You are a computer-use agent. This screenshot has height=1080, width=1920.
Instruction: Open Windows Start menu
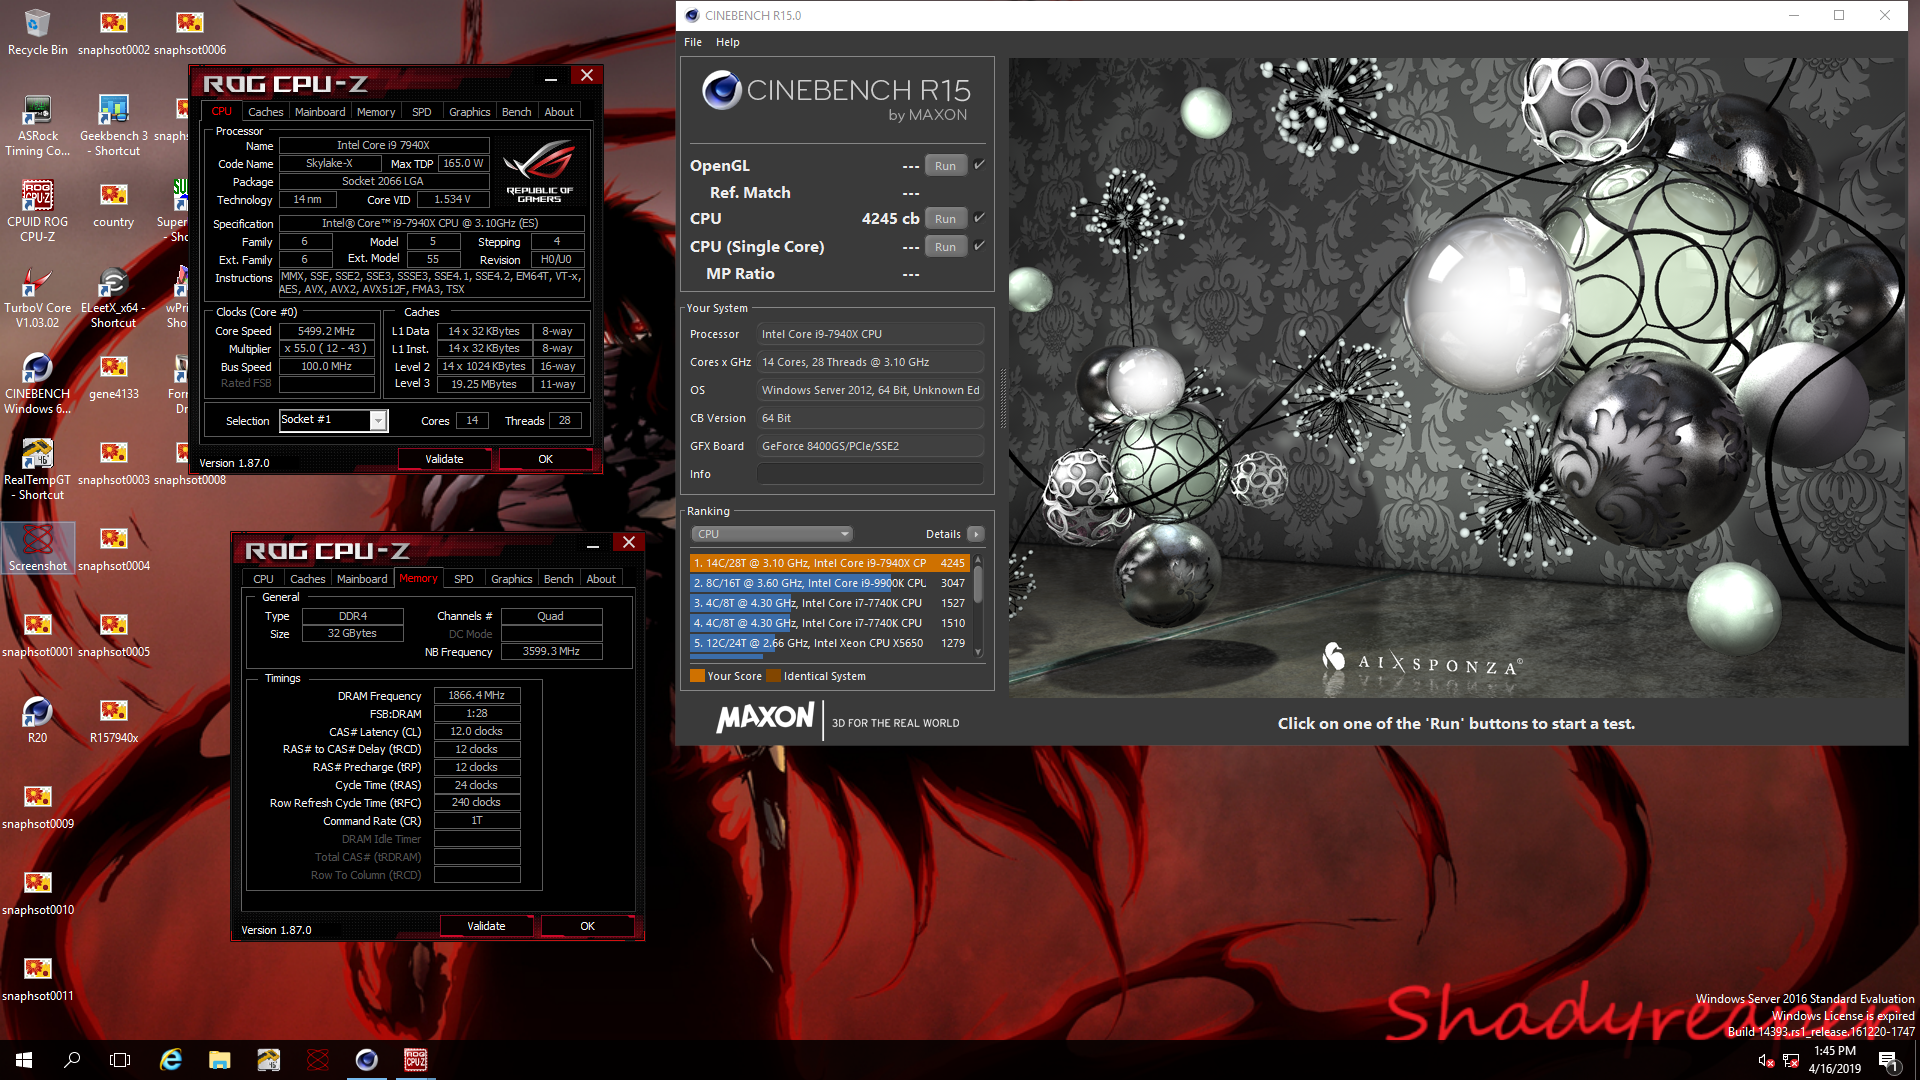[x=24, y=1060]
